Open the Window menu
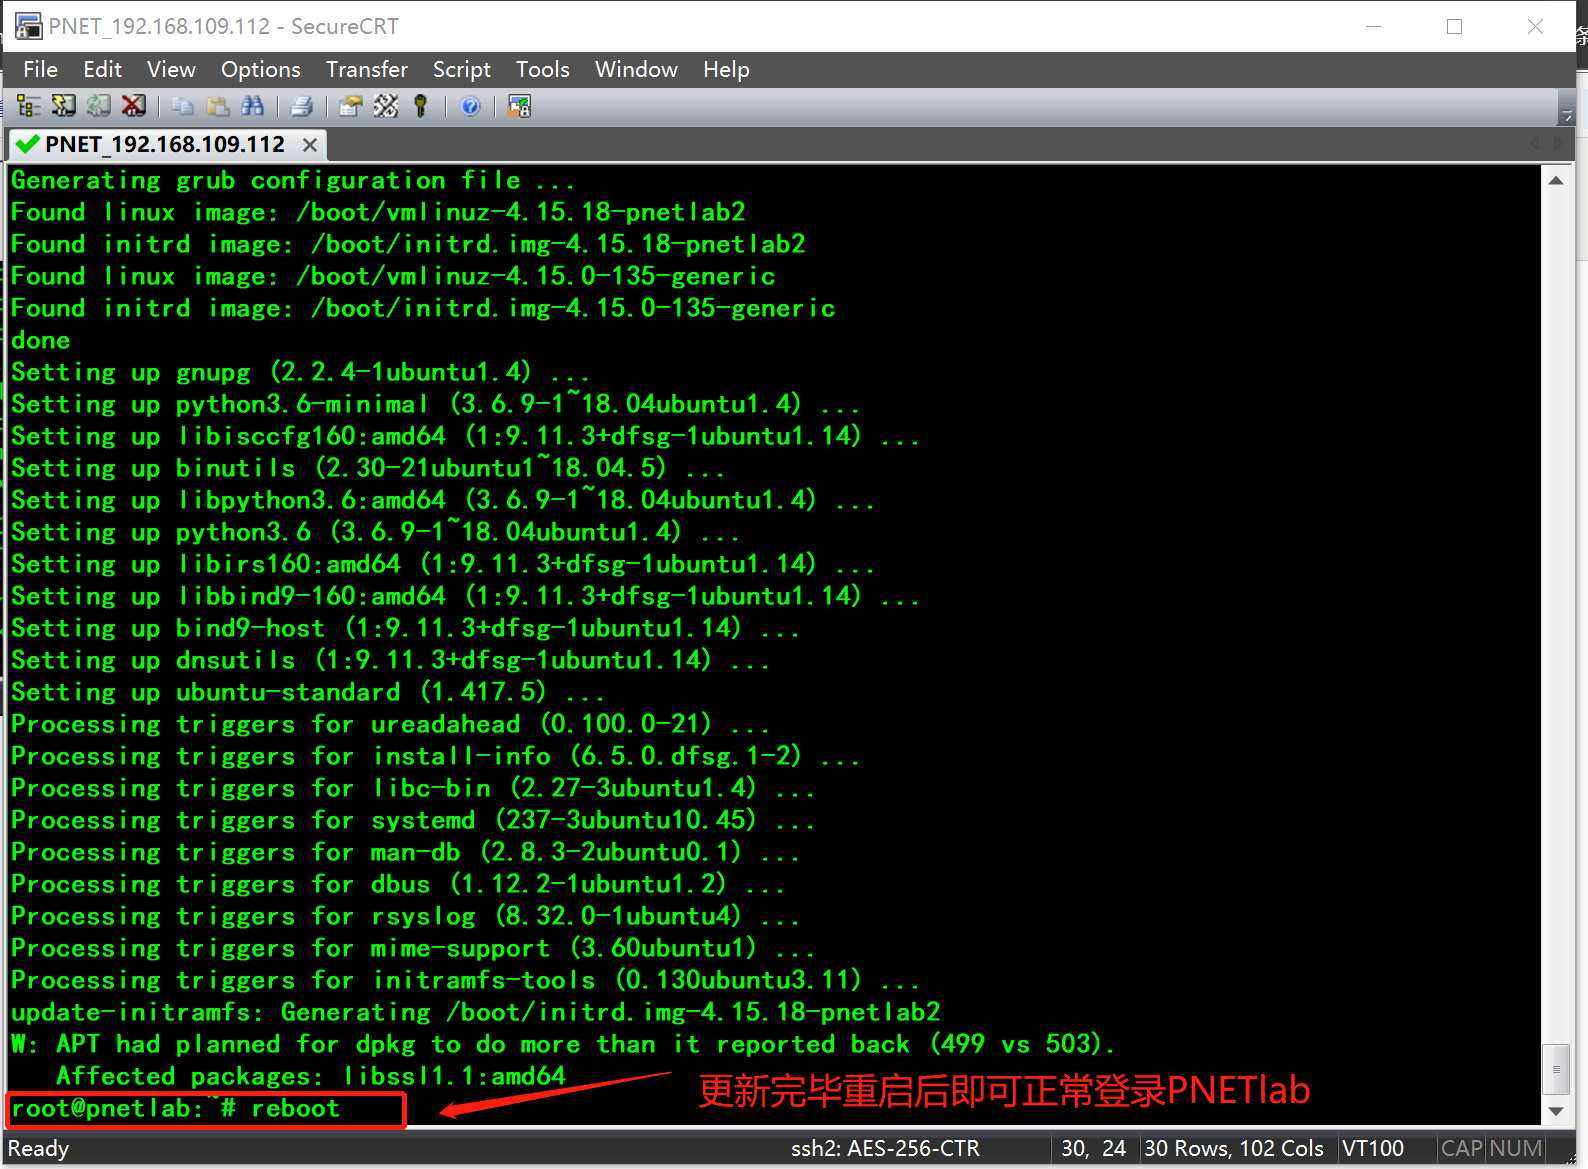The height and width of the screenshot is (1169, 1588). (636, 69)
